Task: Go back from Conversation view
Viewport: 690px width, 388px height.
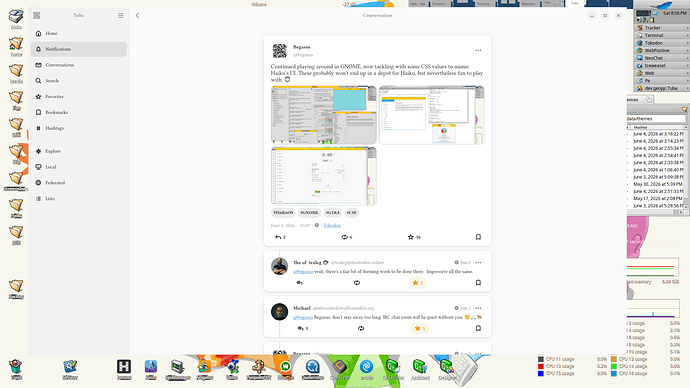Action: pos(137,15)
